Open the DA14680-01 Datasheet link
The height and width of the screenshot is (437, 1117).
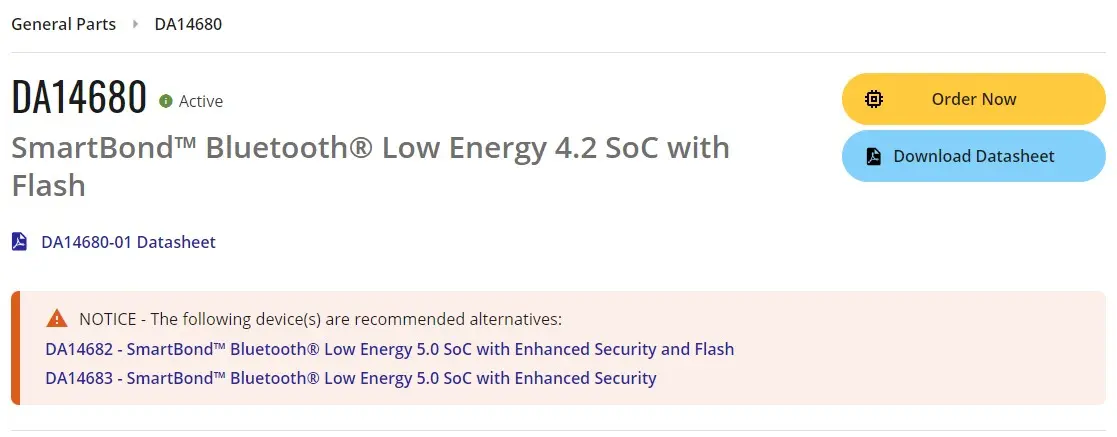(x=128, y=242)
